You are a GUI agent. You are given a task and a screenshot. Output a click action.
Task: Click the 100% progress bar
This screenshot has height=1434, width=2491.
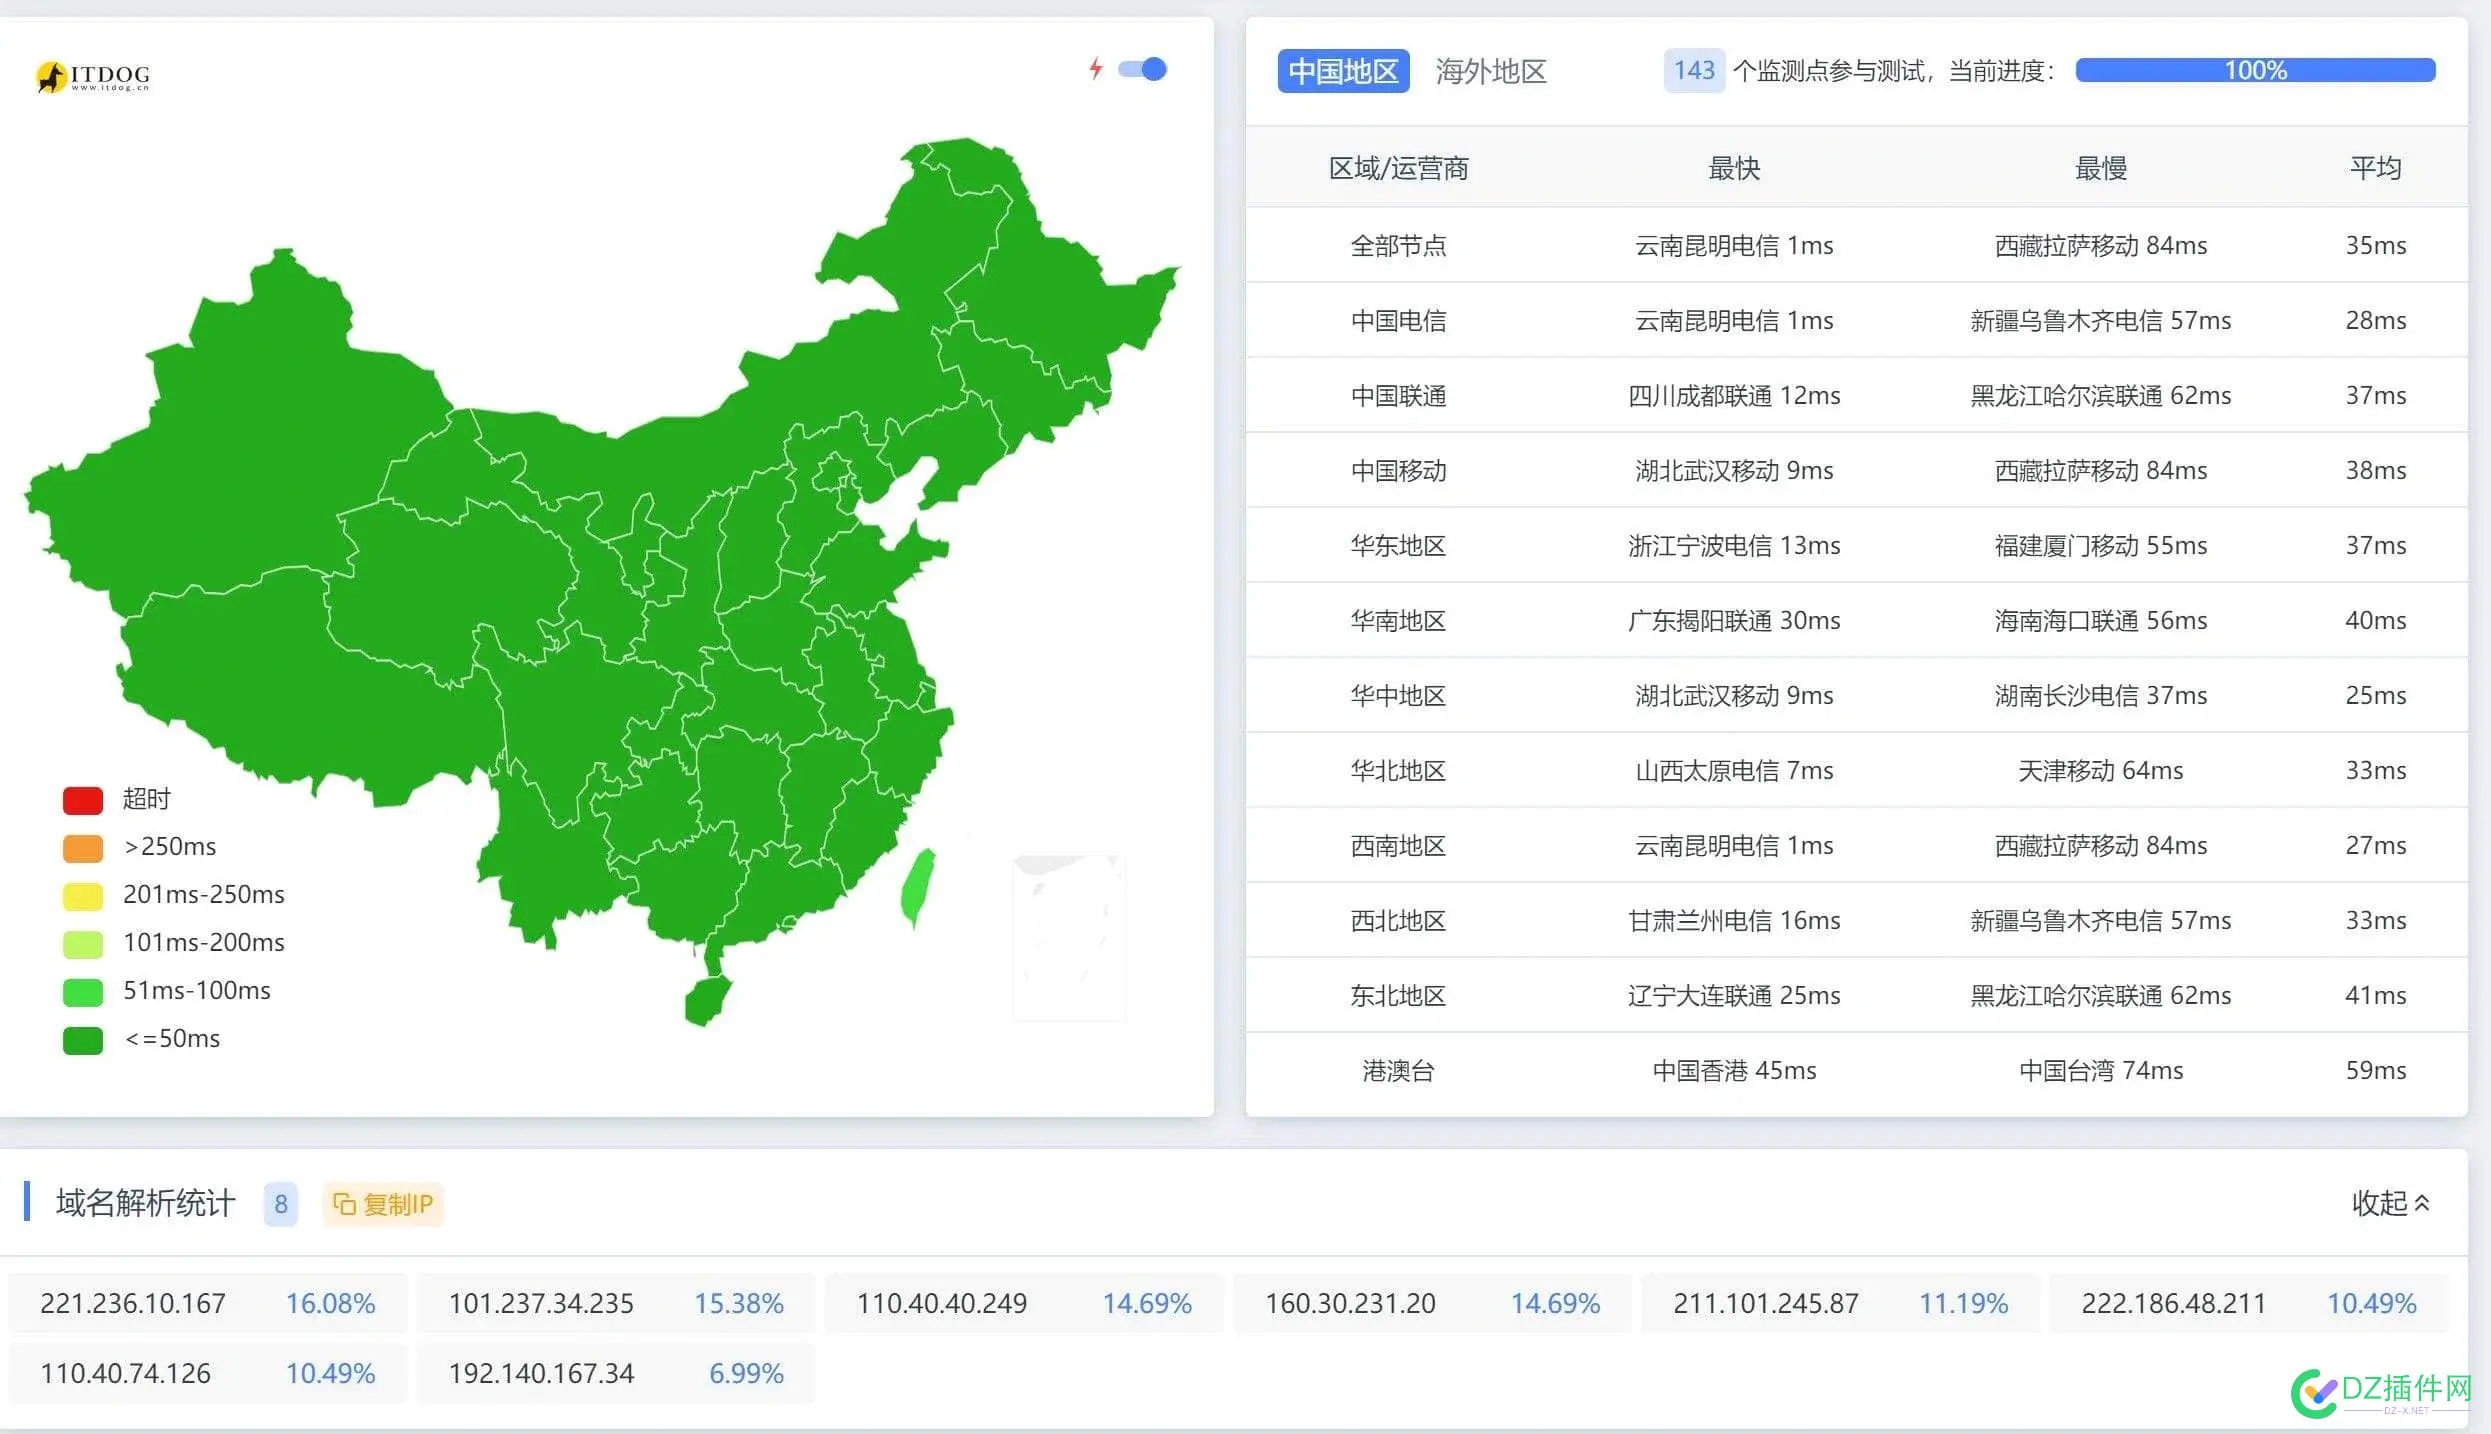click(2254, 70)
